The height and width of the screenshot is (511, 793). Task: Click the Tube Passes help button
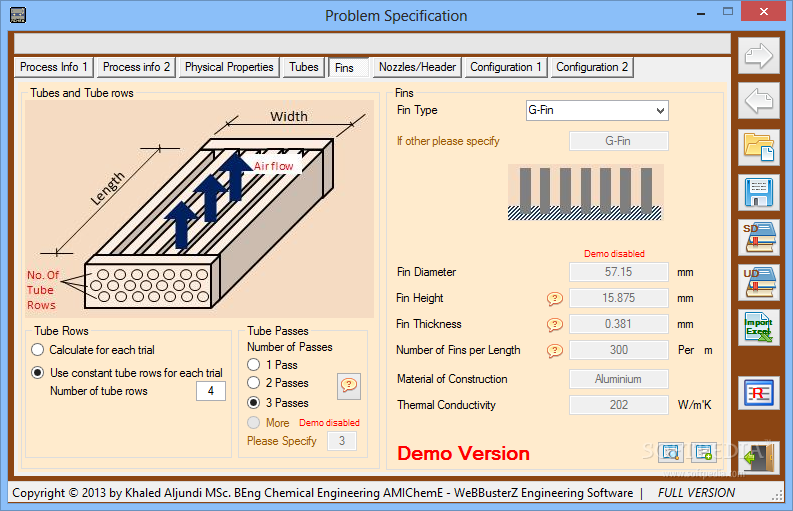pos(349,387)
